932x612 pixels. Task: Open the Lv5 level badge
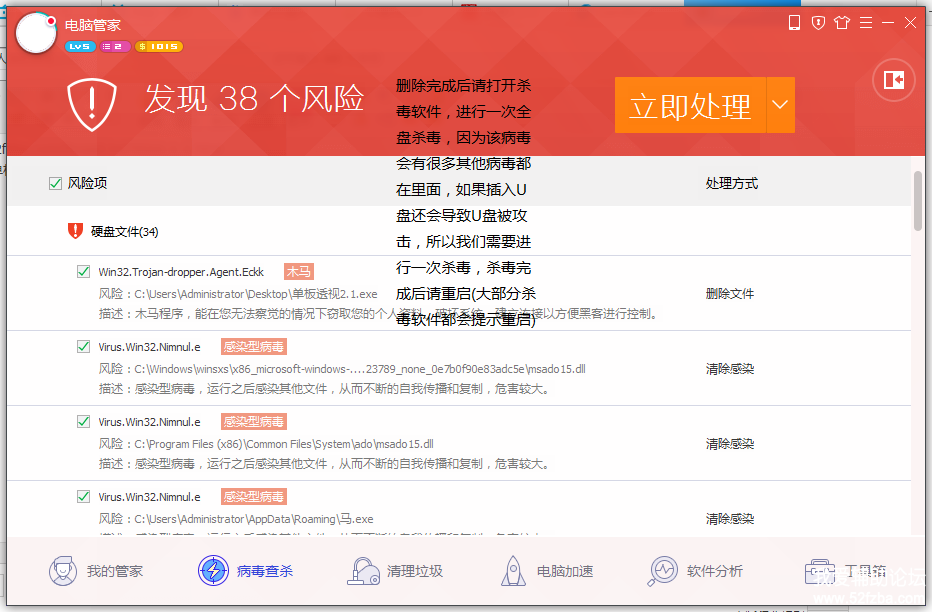pos(80,46)
